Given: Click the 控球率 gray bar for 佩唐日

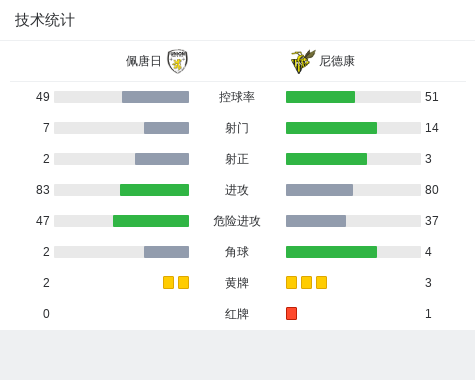Looking at the screenshot, I should click(155, 97).
